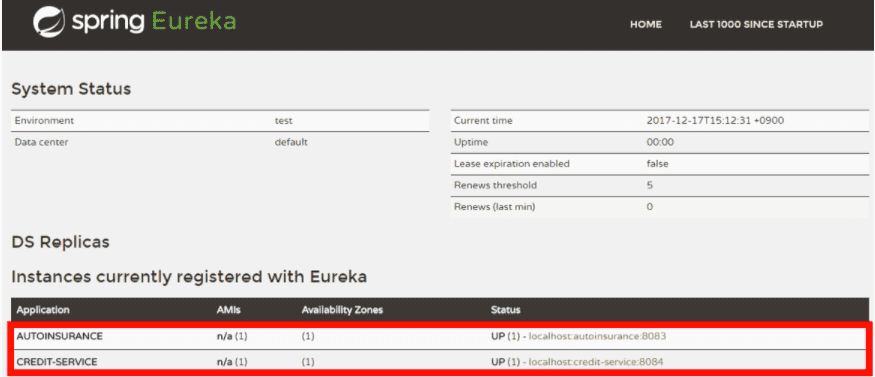Open LAST 1000 SINCE STARTUP page
Image resolution: width=875 pixels, height=377 pixels.
click(756, 25)
